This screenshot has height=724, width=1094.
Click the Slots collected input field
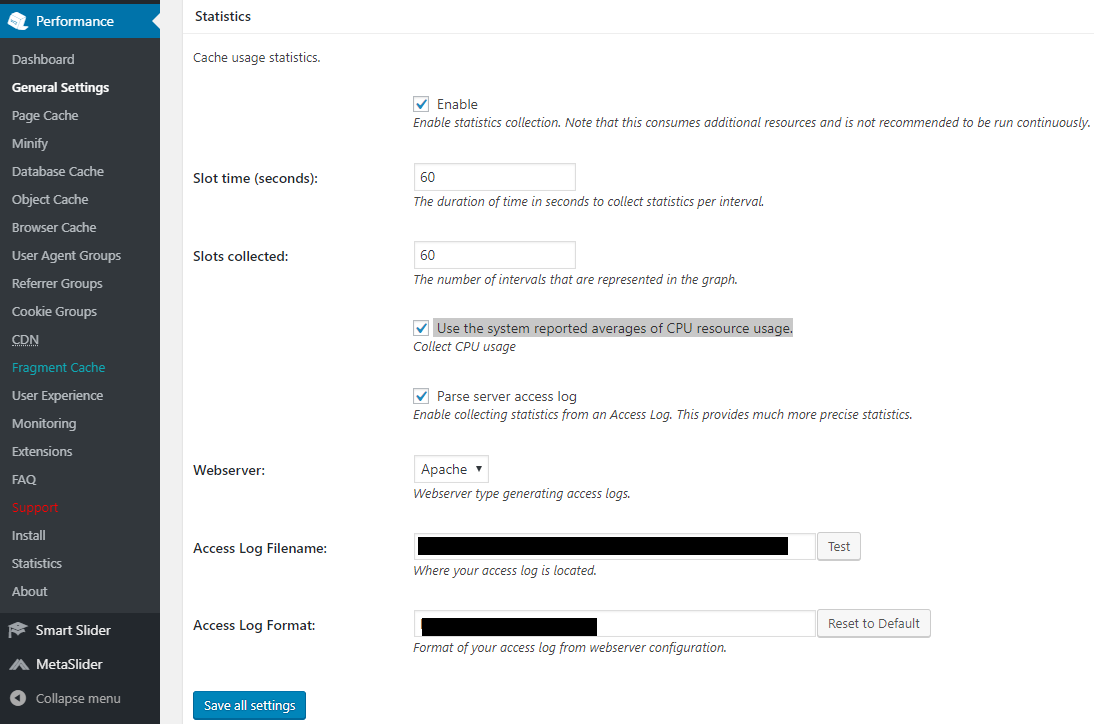pos(495,255)
